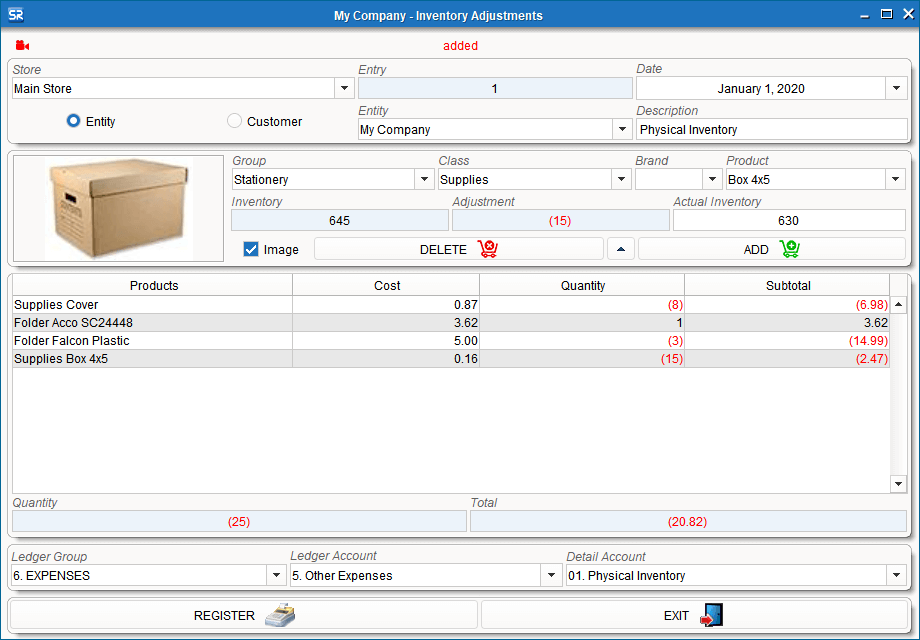Screen dimensions: 920x640
Task: Click the January 1, 2020 date text
Action: tap(761, 89)
